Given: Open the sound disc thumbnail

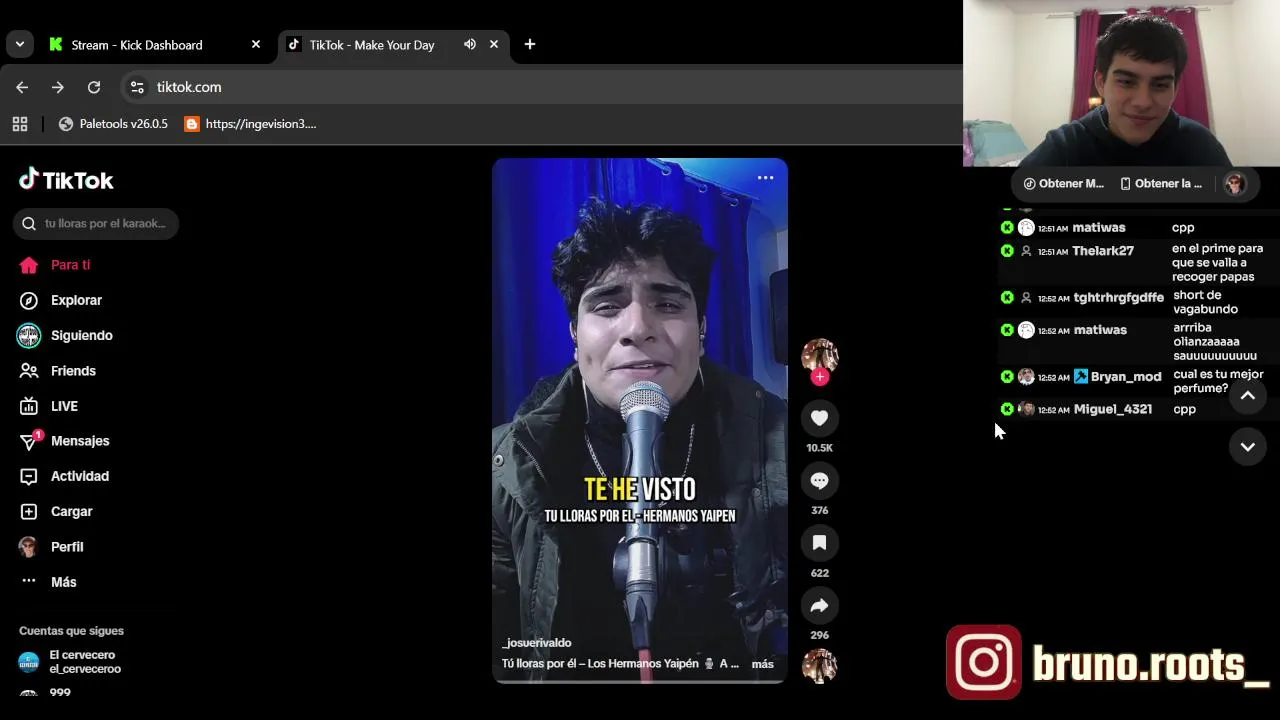Looking at the screenshot, I should click(819, 666).
